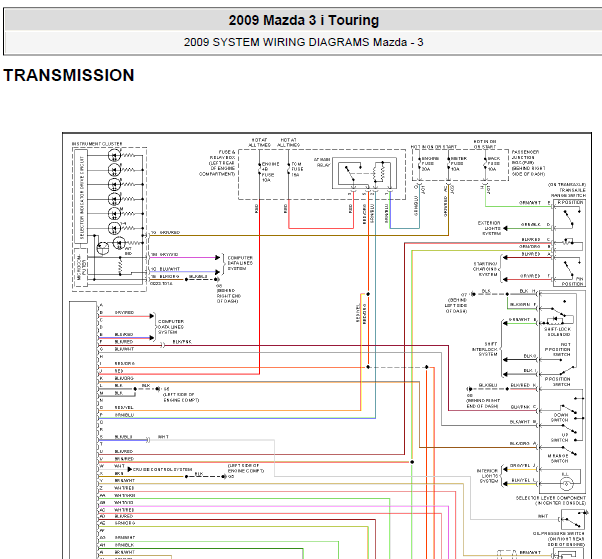Click the SHIFT INTERLOCK SYSTEM label
This screenshot has width=602, height=559.
pos(485,349)
